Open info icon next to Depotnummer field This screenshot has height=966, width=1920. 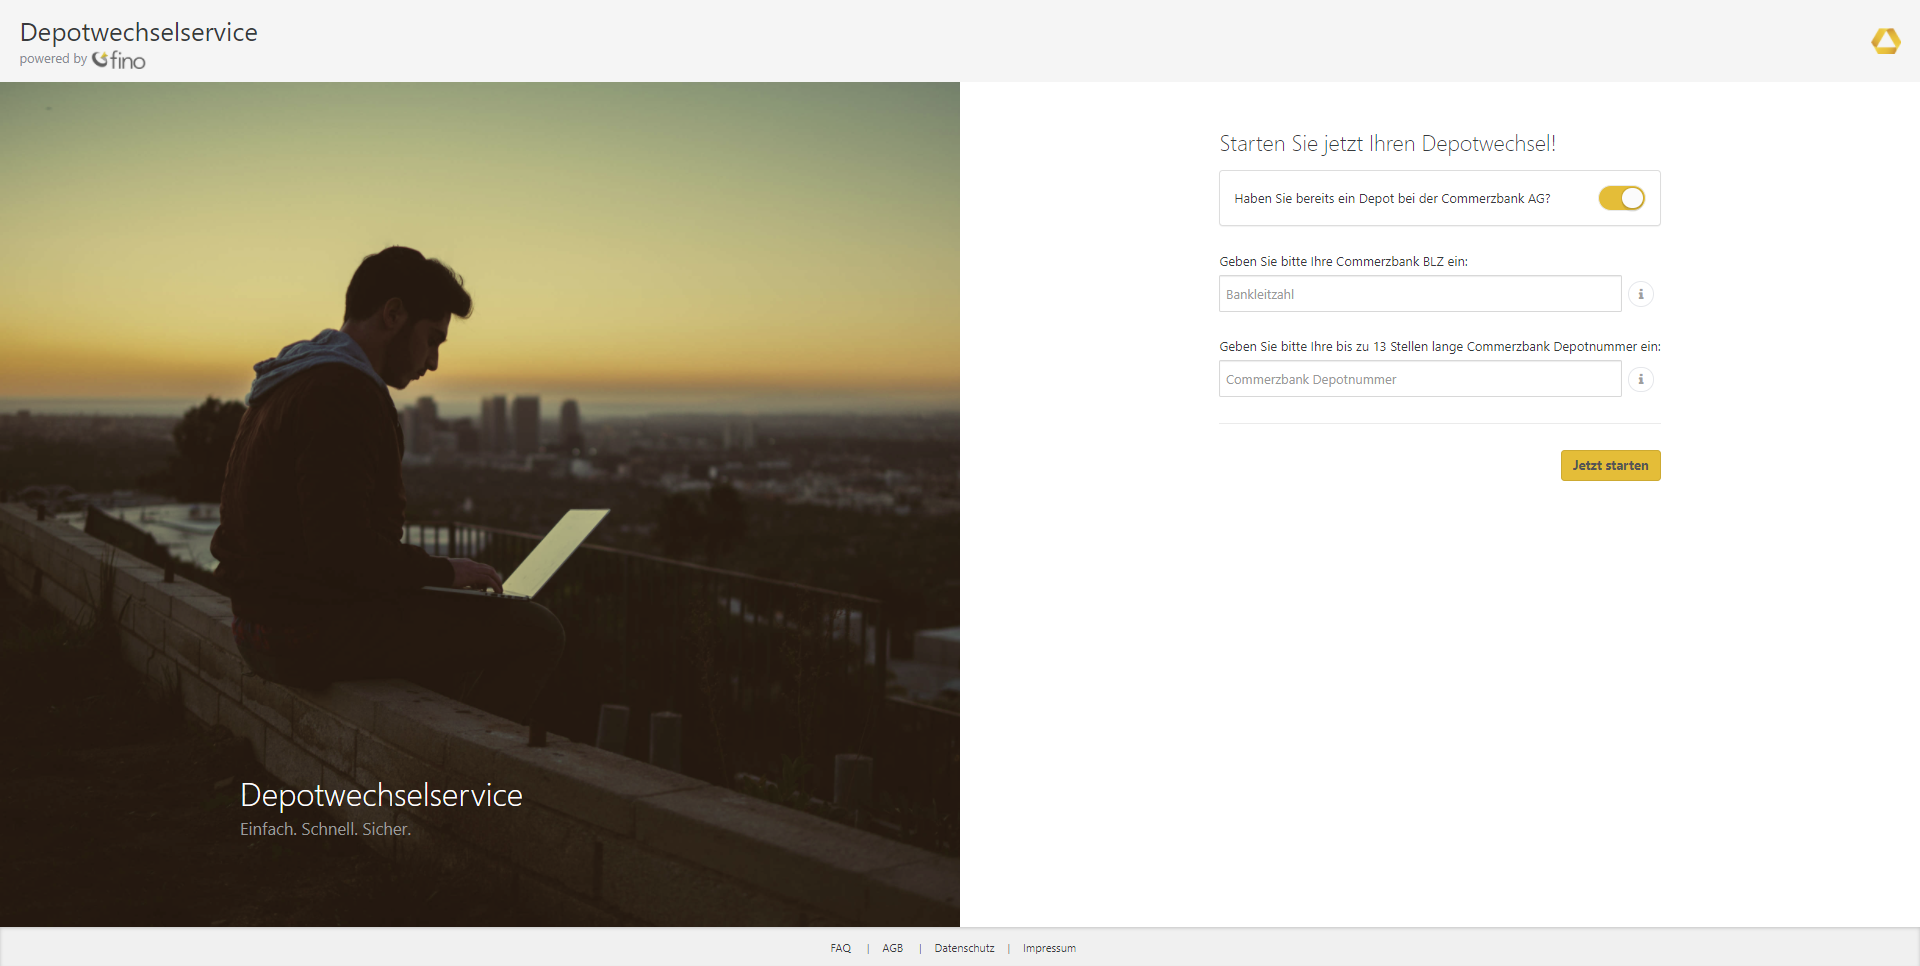point(1641,379)
